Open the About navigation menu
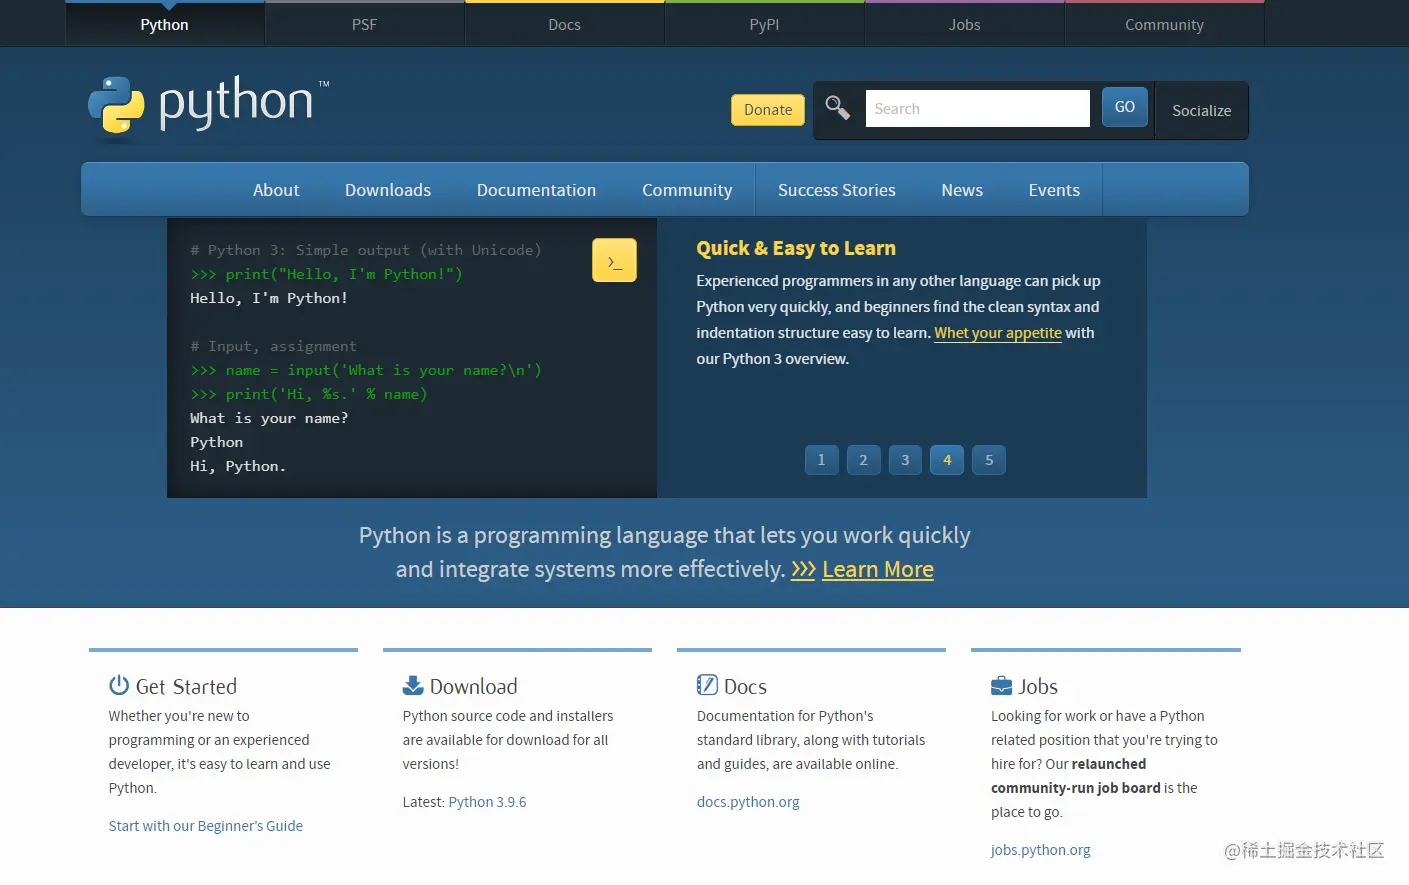This screenshot has width=1409, height=885. coord(276,190)
